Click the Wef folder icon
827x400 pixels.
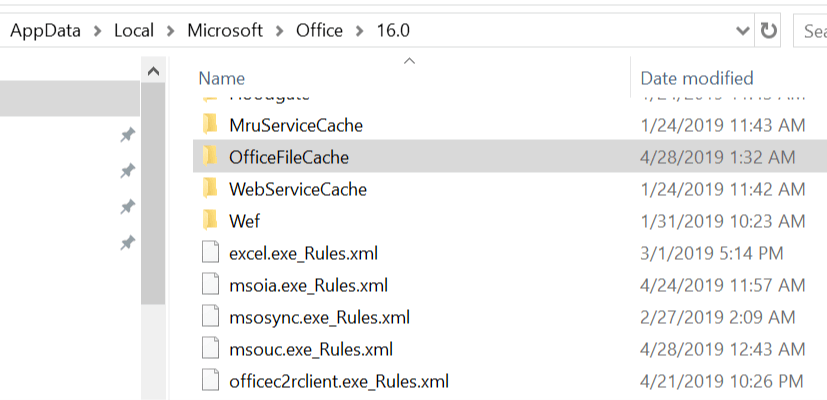tap(210, 221)
